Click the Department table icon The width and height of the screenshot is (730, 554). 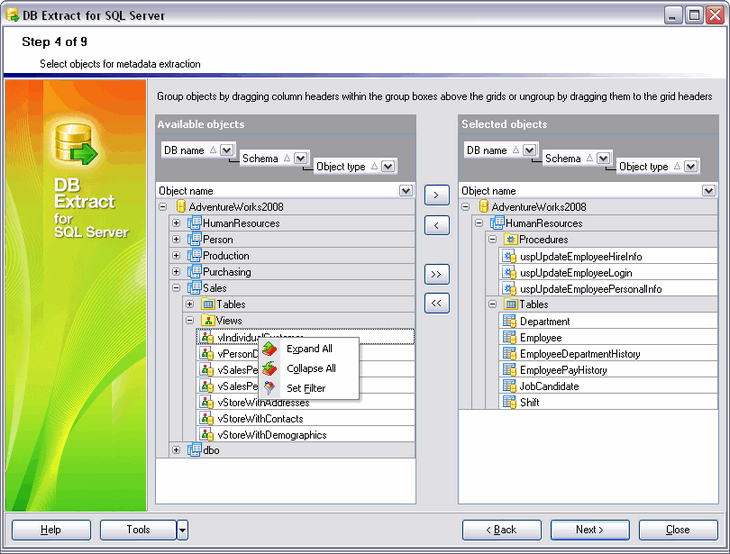point(510,322)
